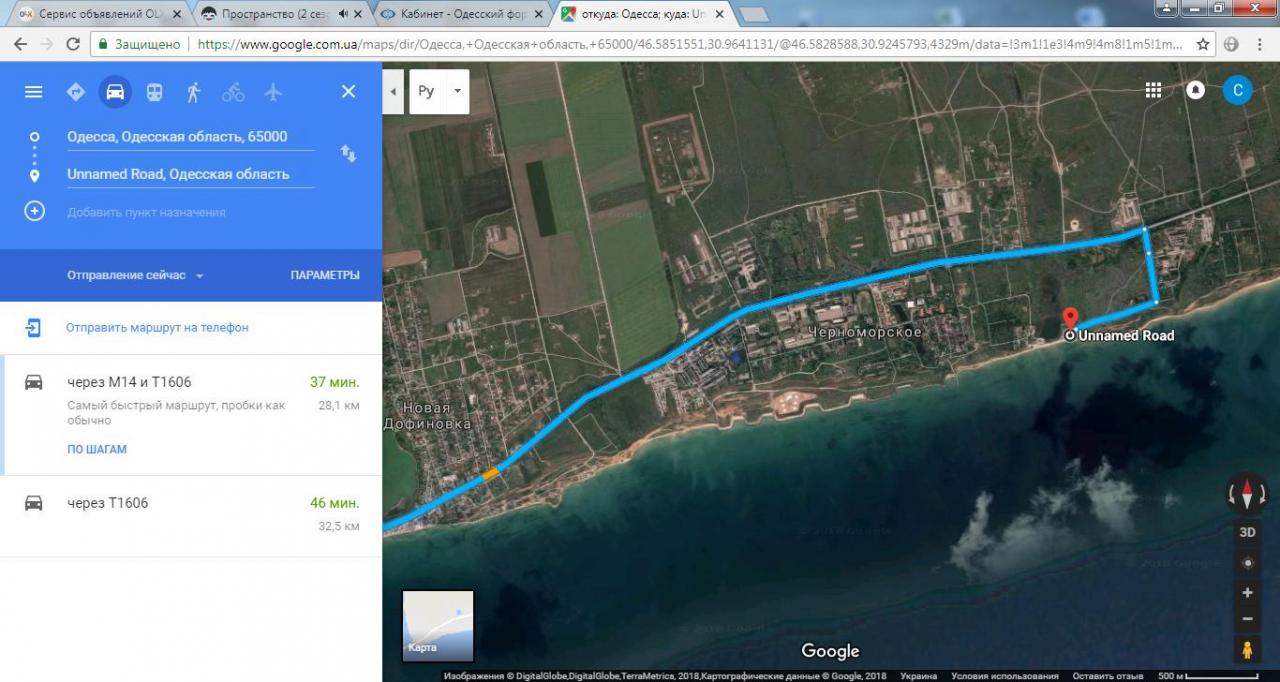Activate the Street View pegman
The image size is (1280, 682).
tap(1247, 650)
